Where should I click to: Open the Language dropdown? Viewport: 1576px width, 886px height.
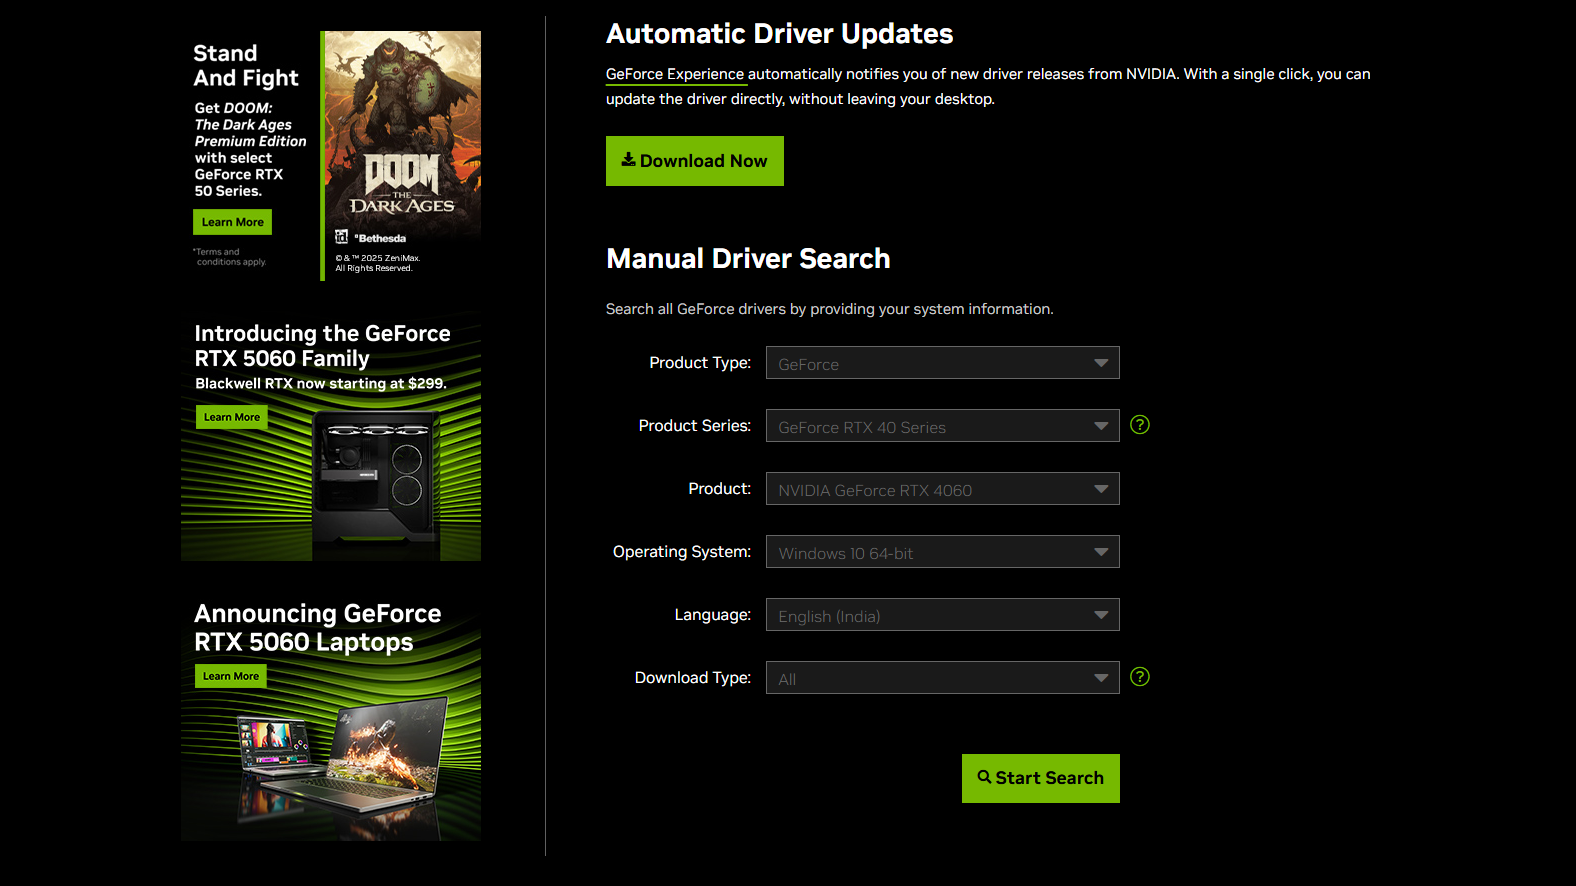[x=942, y=615]
